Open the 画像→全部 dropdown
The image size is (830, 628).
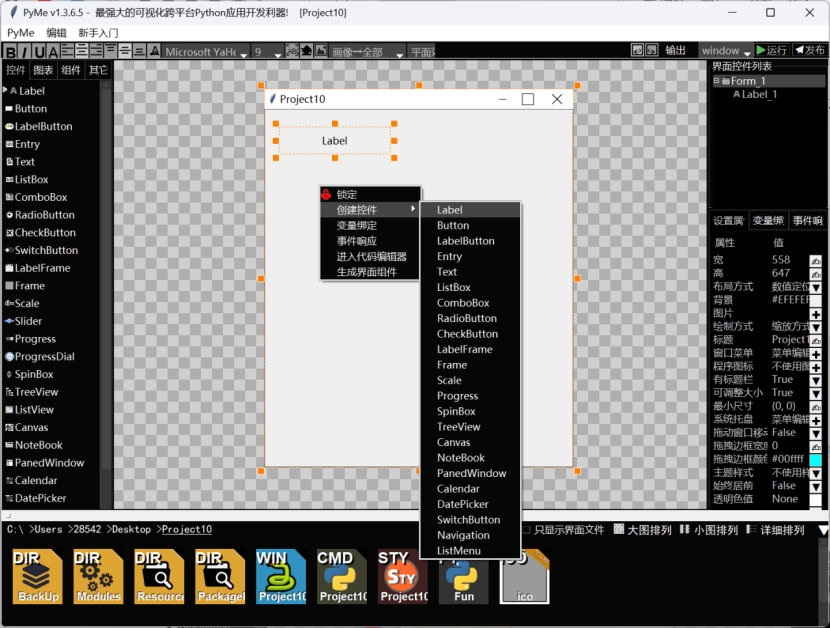(x=368, y=52)
